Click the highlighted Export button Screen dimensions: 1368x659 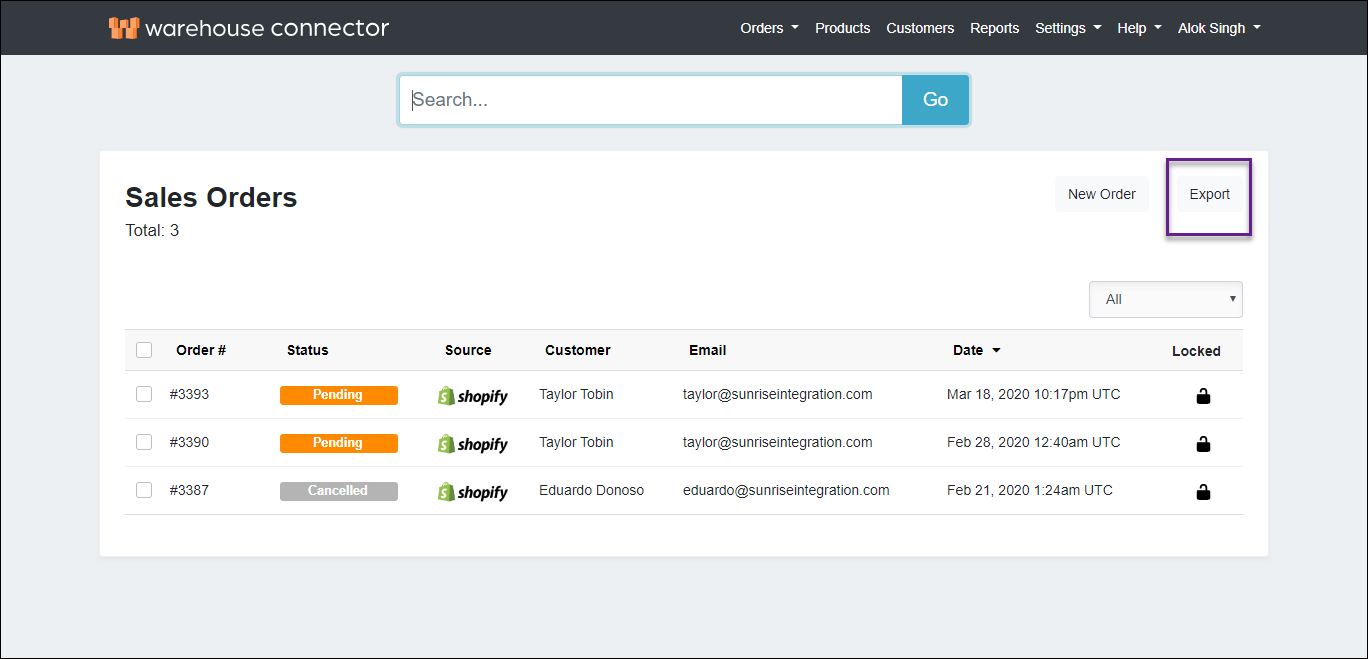pos(1208,194)
